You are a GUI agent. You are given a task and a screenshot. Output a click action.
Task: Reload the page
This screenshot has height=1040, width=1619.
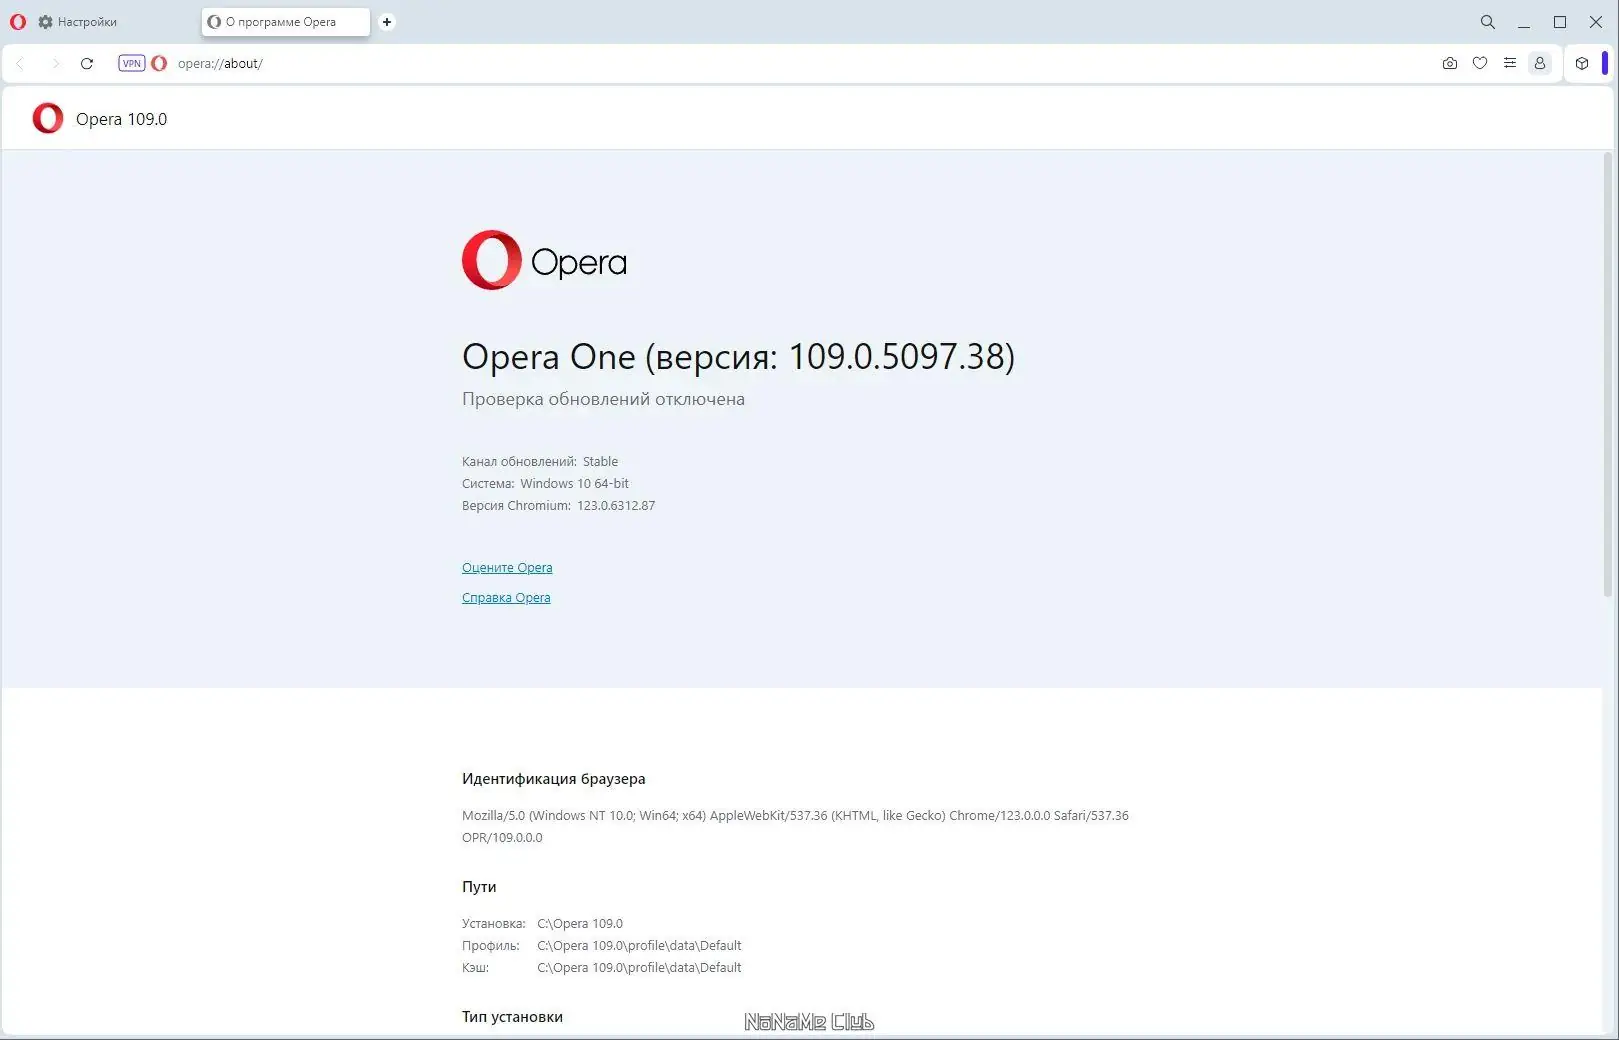[x=87, y=63]
